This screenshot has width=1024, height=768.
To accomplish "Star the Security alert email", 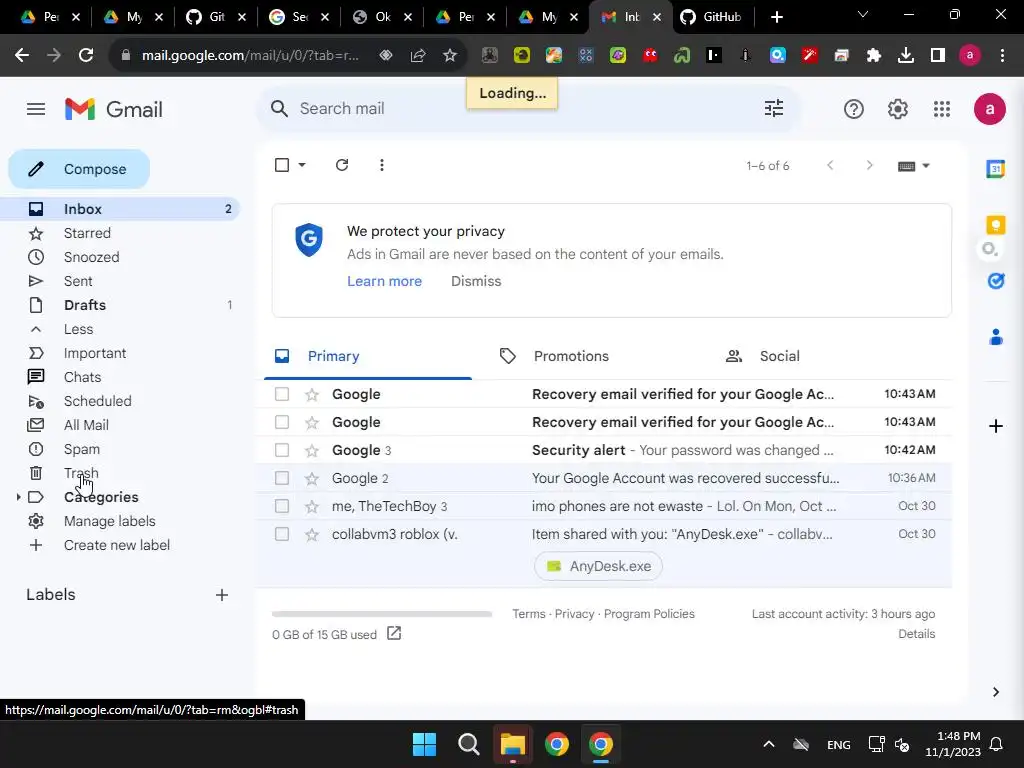I will pyautogui.click(x=312, y=450).
